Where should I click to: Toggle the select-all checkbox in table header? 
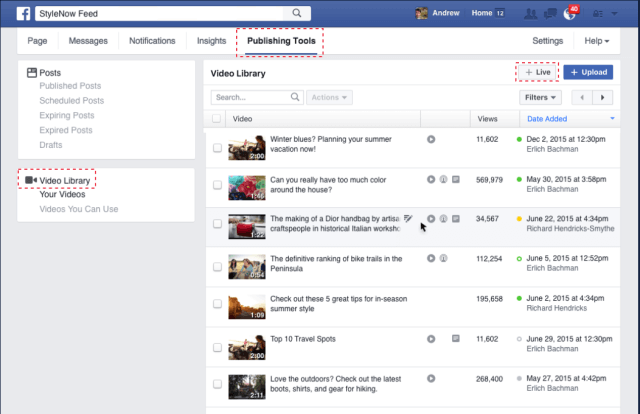[218, 119]
